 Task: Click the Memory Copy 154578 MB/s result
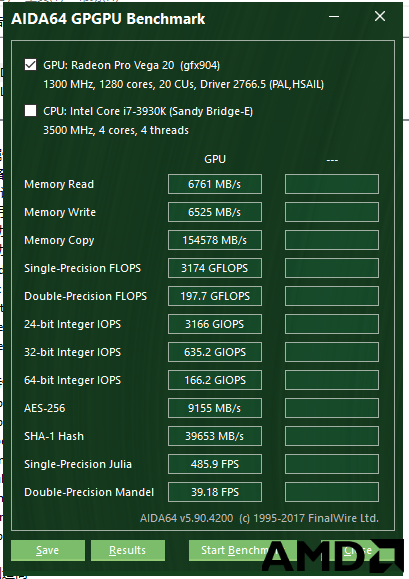coord(215,240)
